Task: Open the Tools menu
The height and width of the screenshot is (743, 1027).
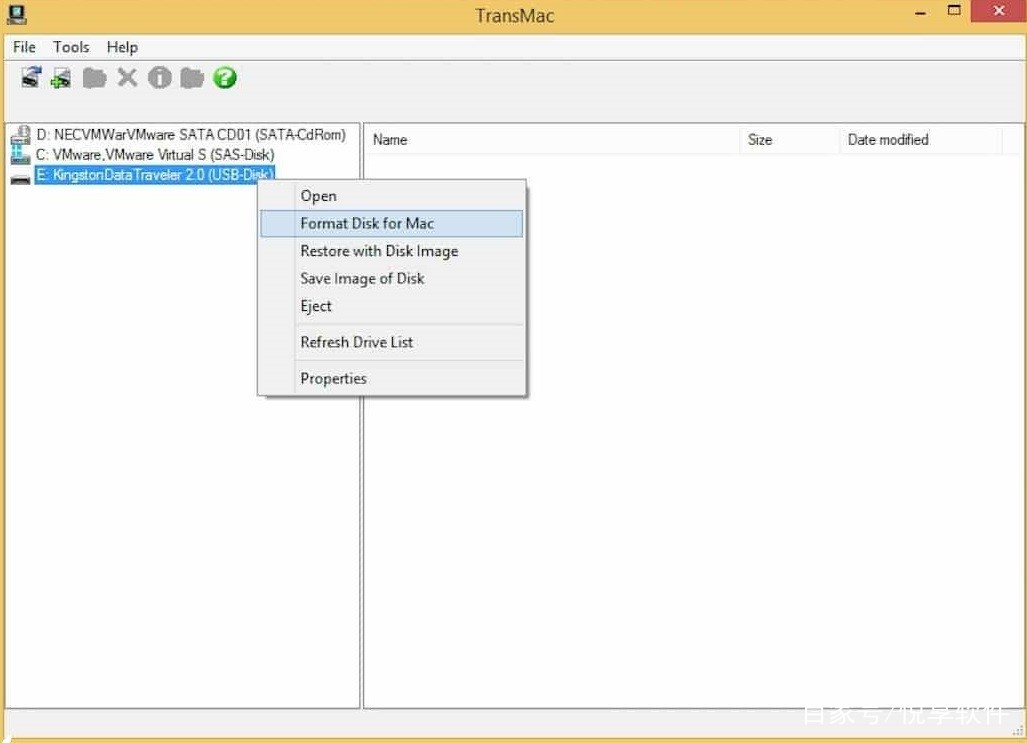Action: (71, 47)
